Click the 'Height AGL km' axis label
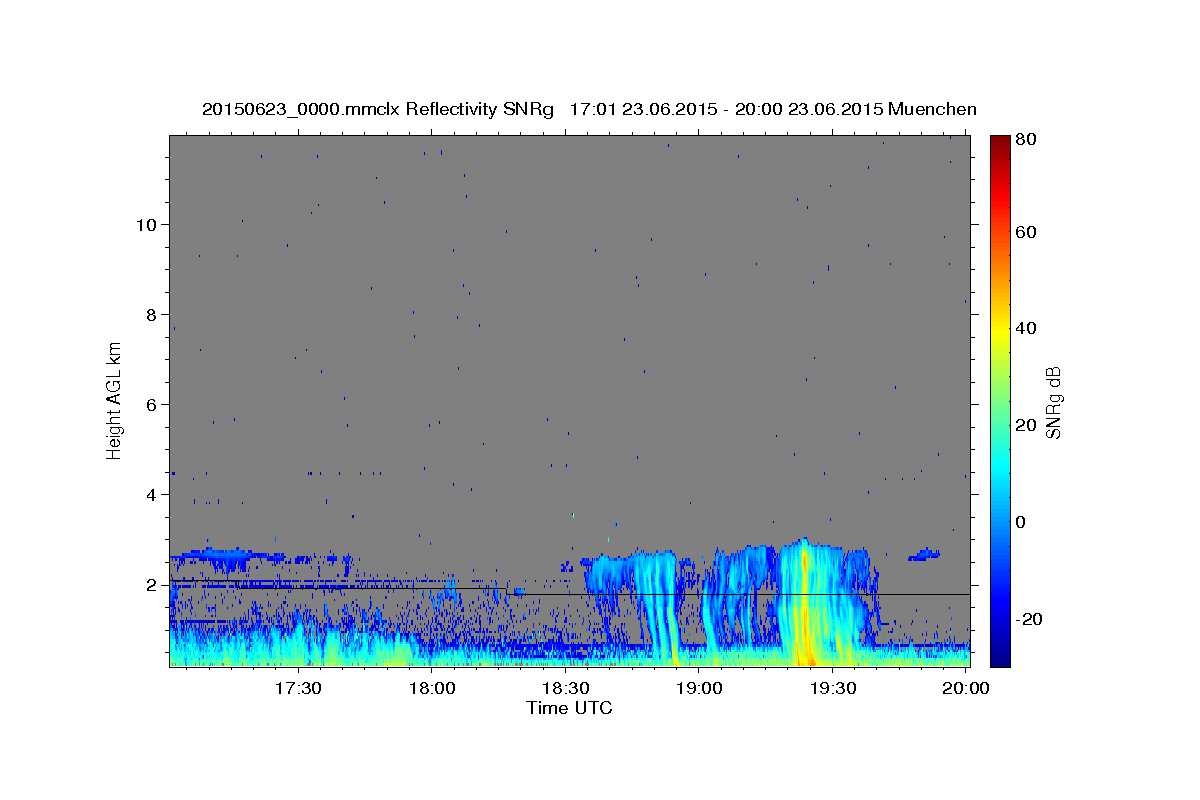Viewport: 1200px width, 800px height. click(x=115, y=401)
